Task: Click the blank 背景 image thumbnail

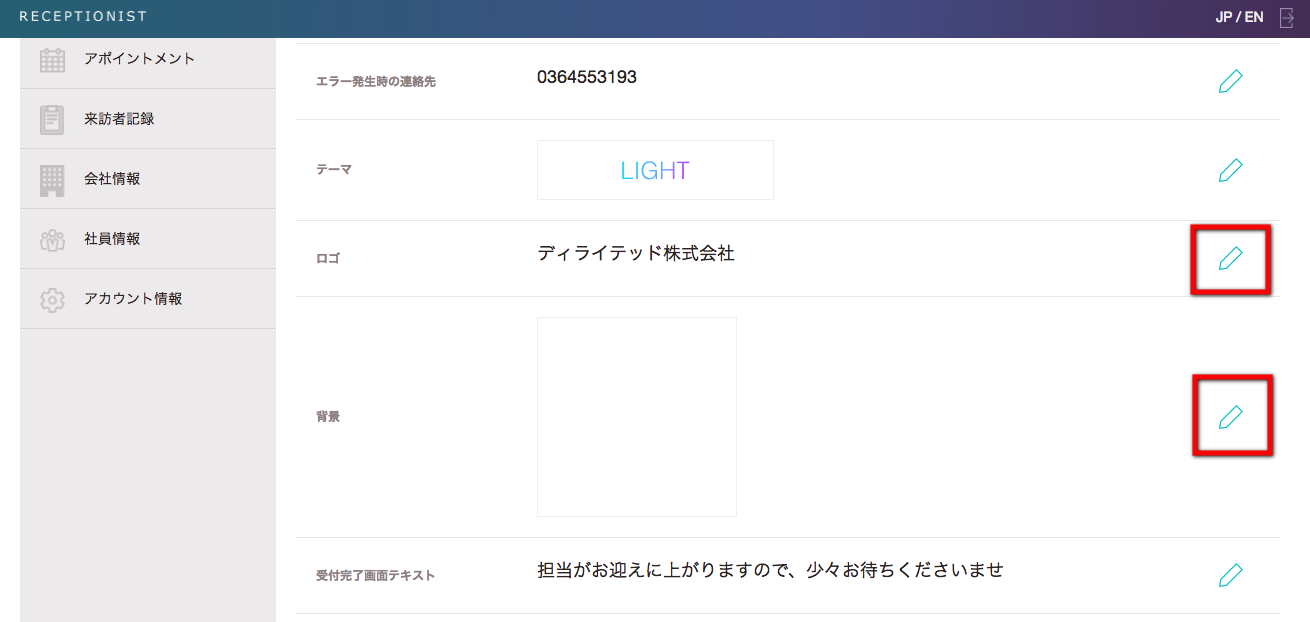Action: point(636,416)
